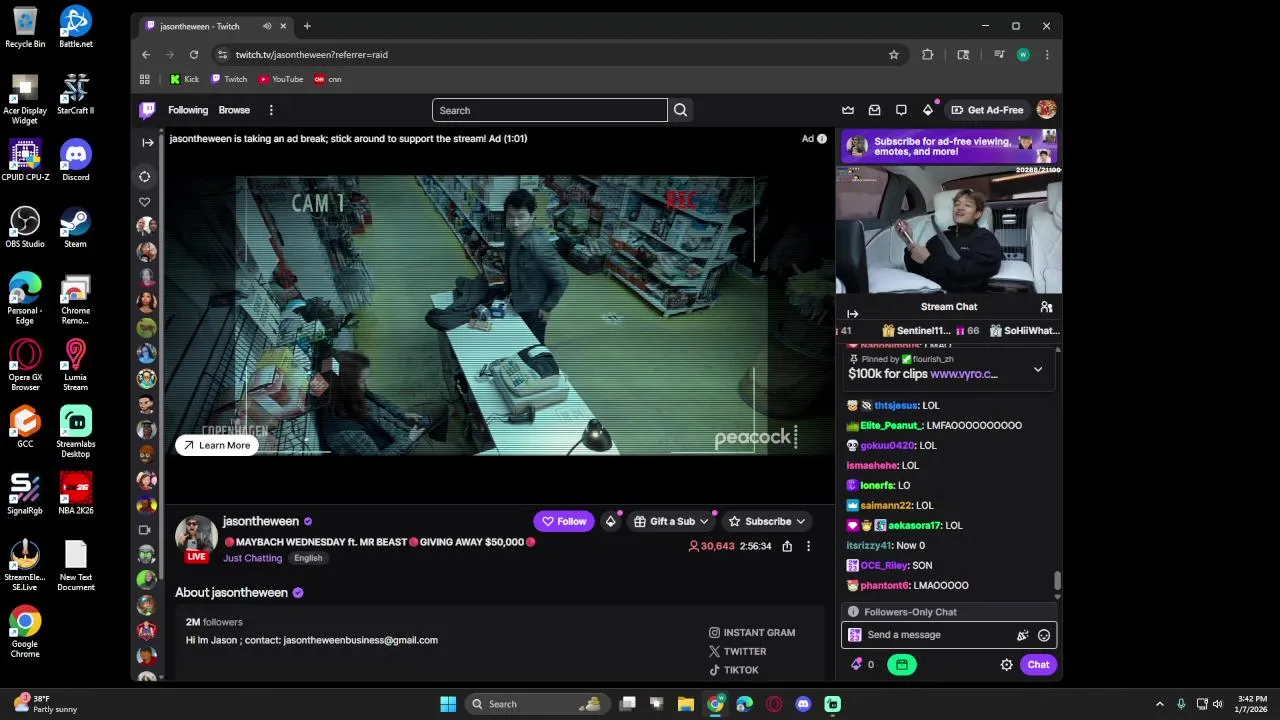Open Twitch home via the logo icon

coord(147,110)
